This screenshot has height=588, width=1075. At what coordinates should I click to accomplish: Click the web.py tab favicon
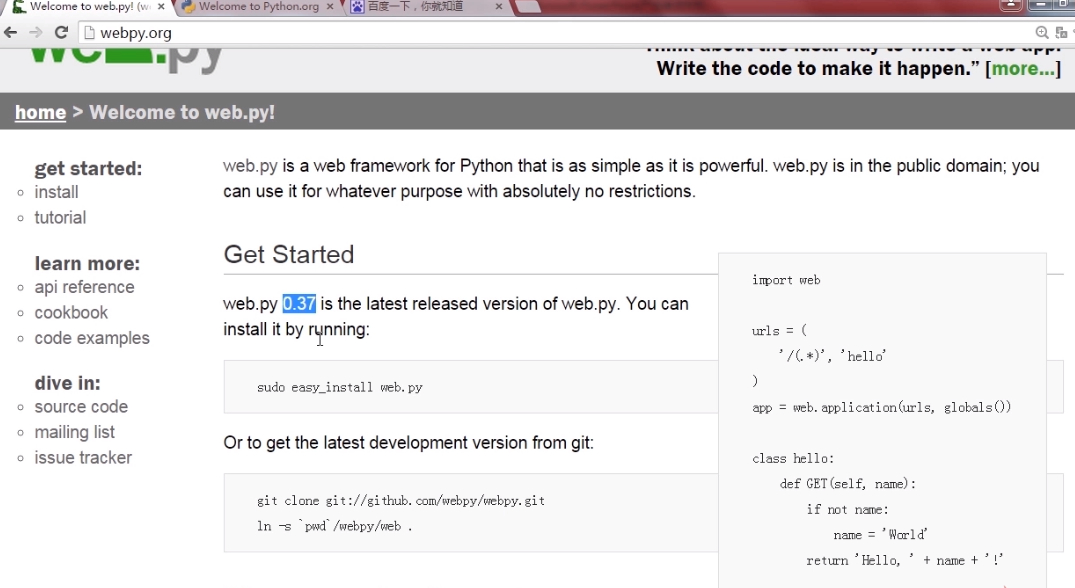click(x=19, y=7)
